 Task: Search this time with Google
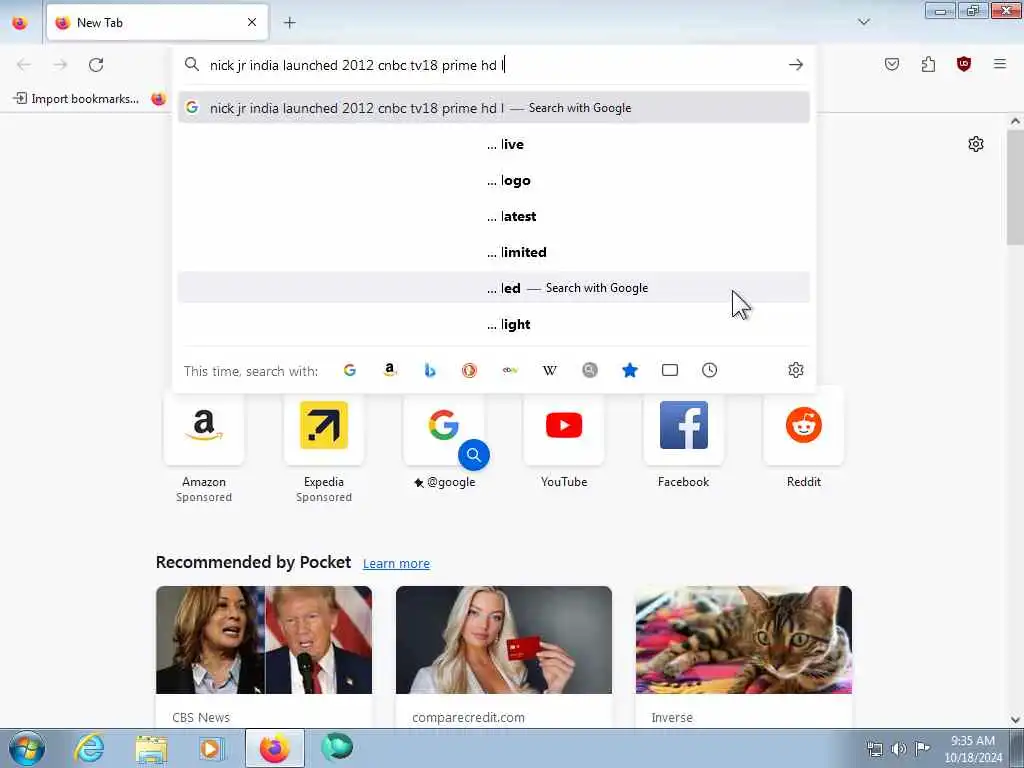point(350,370)
